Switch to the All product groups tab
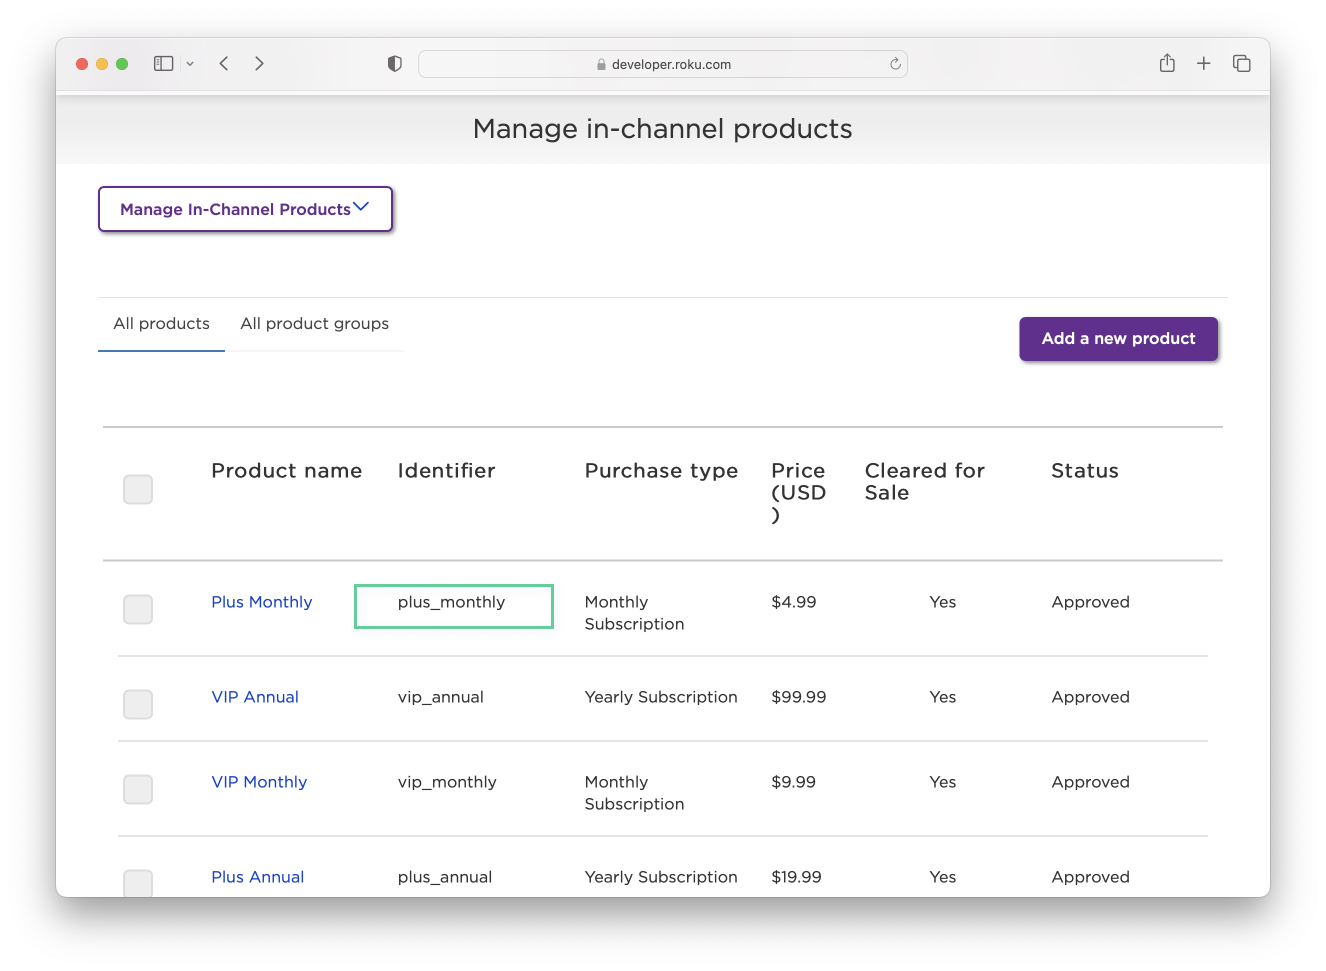This screenshot has width=1326, height=971. click(314, 324)
